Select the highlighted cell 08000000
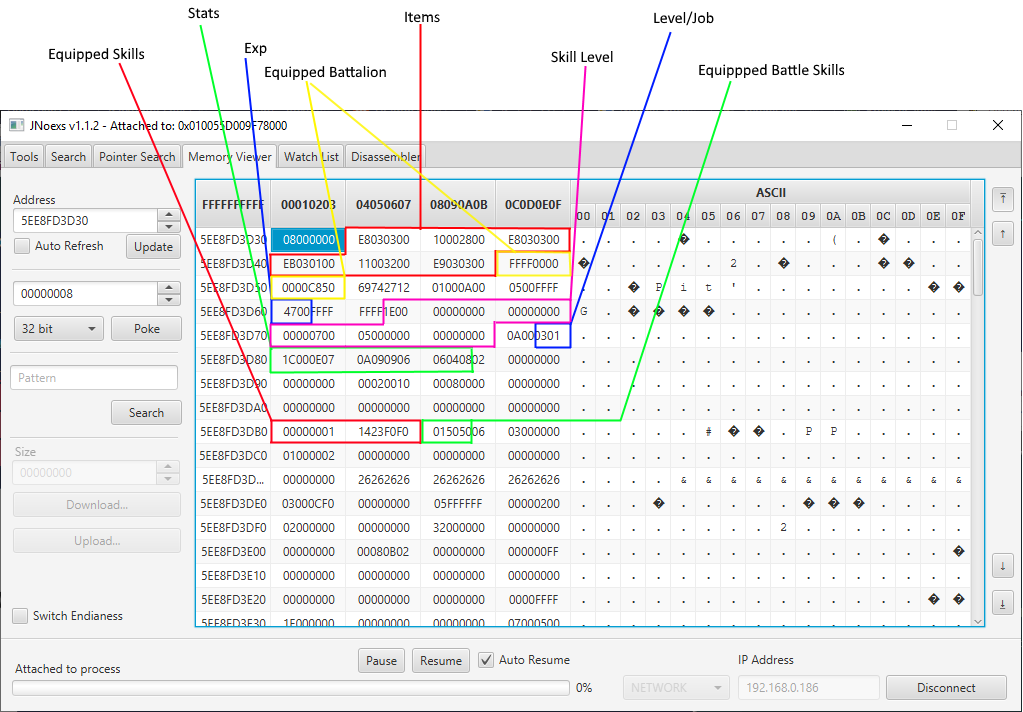The height and width of the screenshot is (712, 1023). (x=308, y=240)
